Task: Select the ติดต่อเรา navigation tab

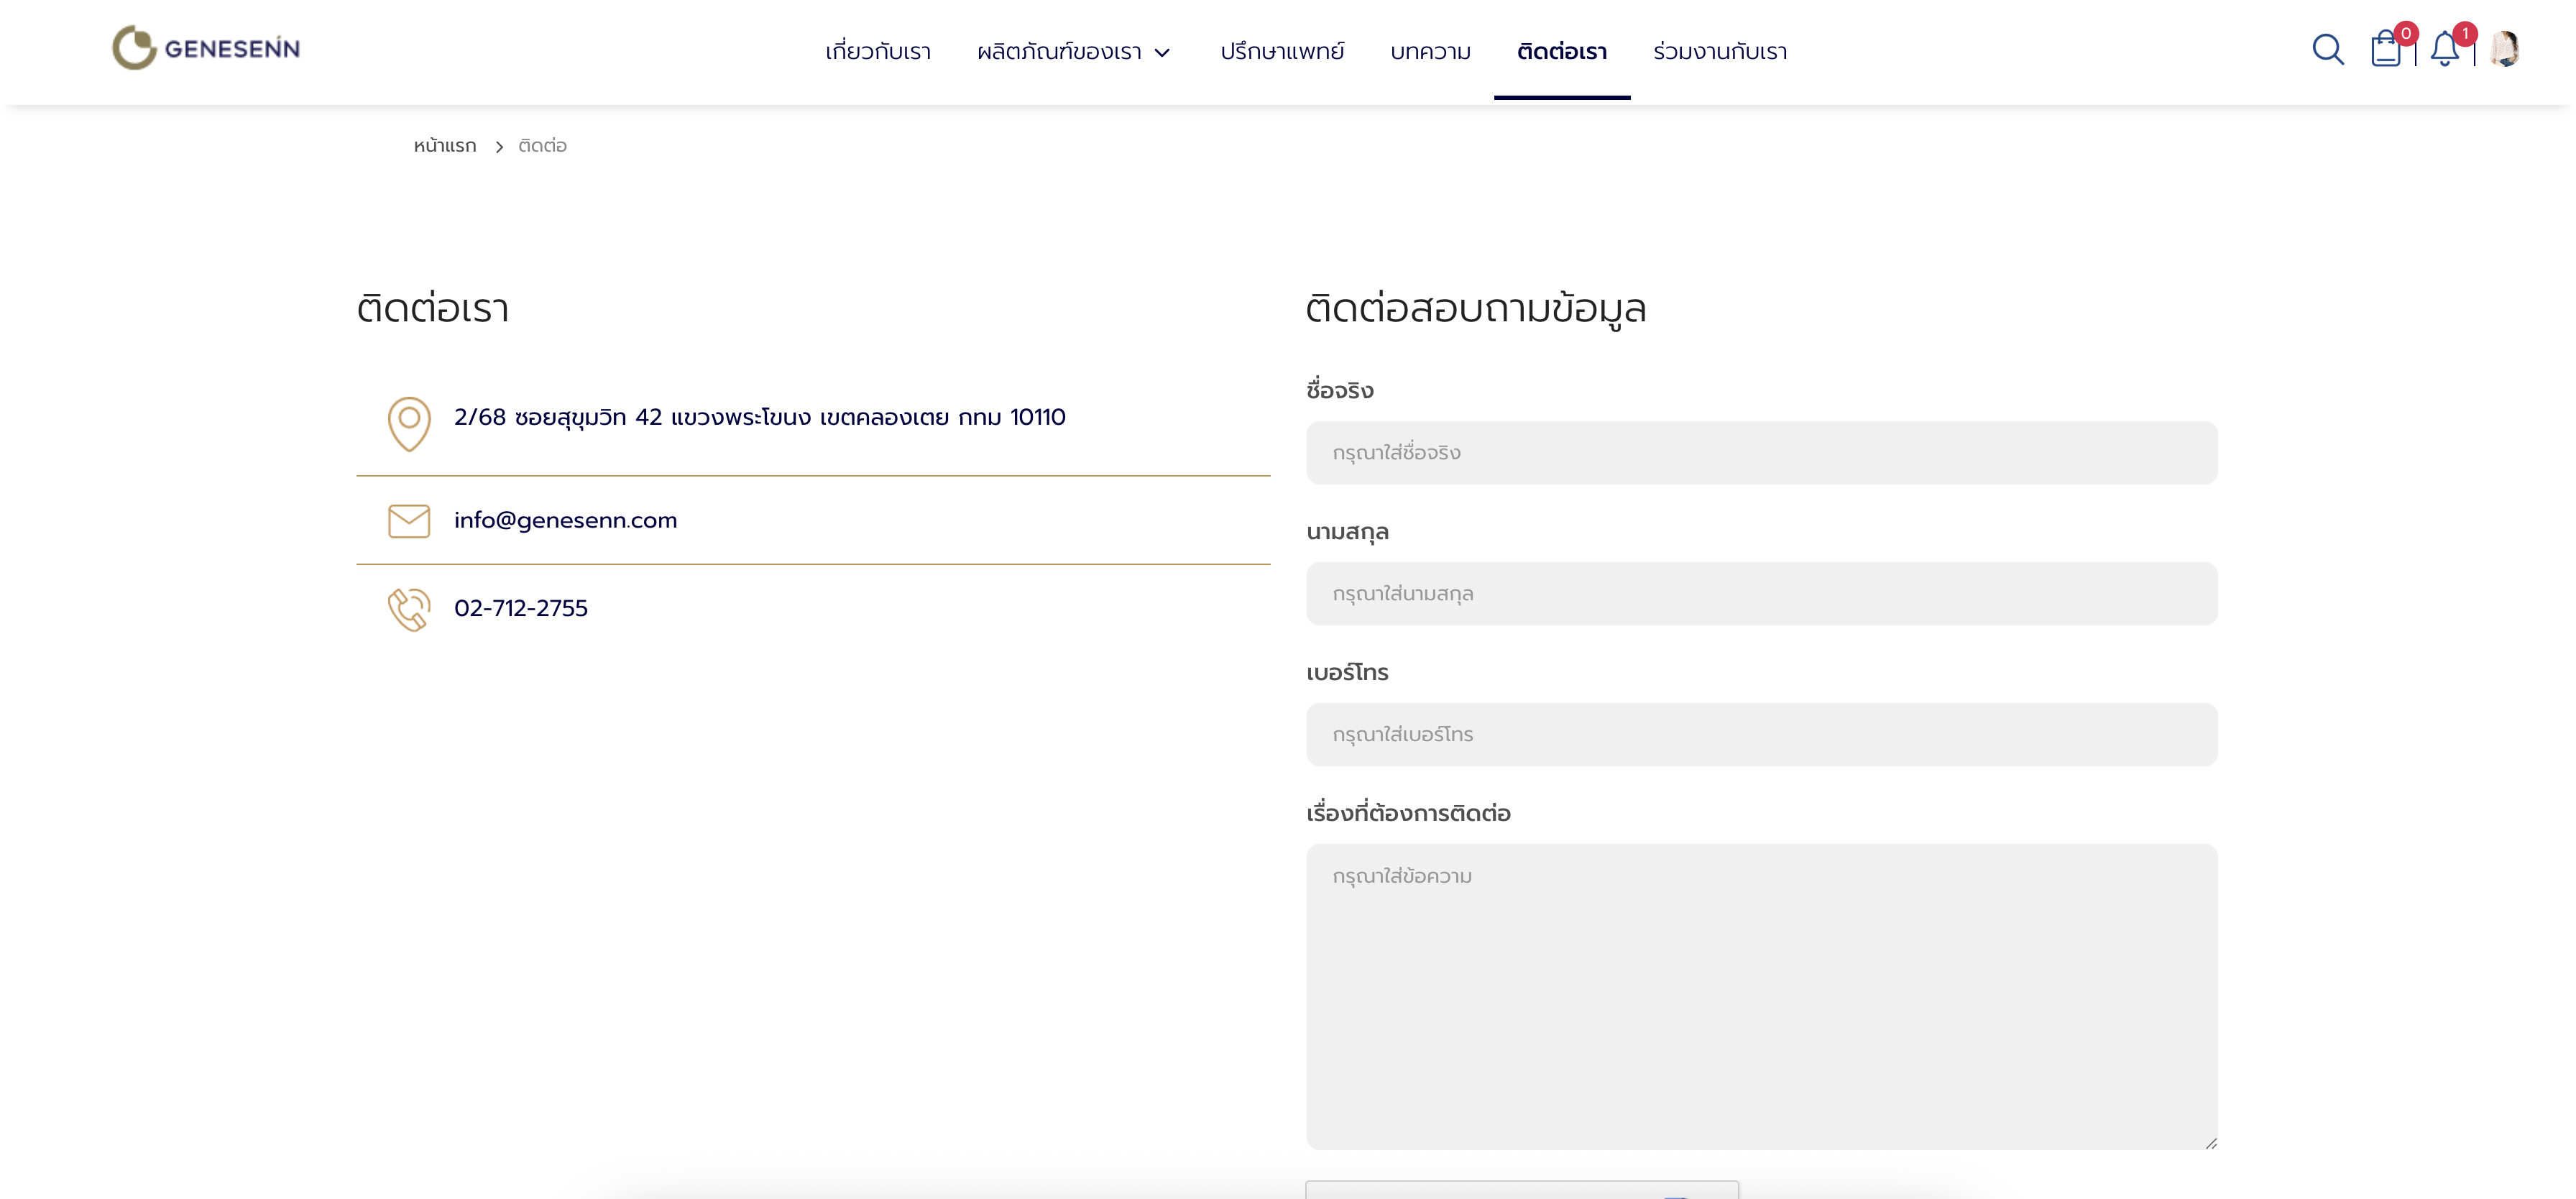Action: [x=1561, y=52]
